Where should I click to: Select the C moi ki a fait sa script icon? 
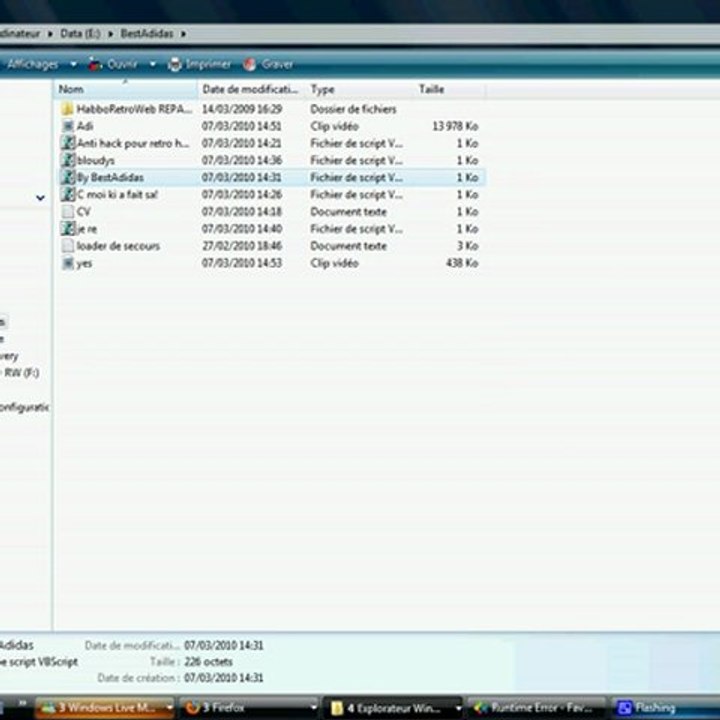68,194
